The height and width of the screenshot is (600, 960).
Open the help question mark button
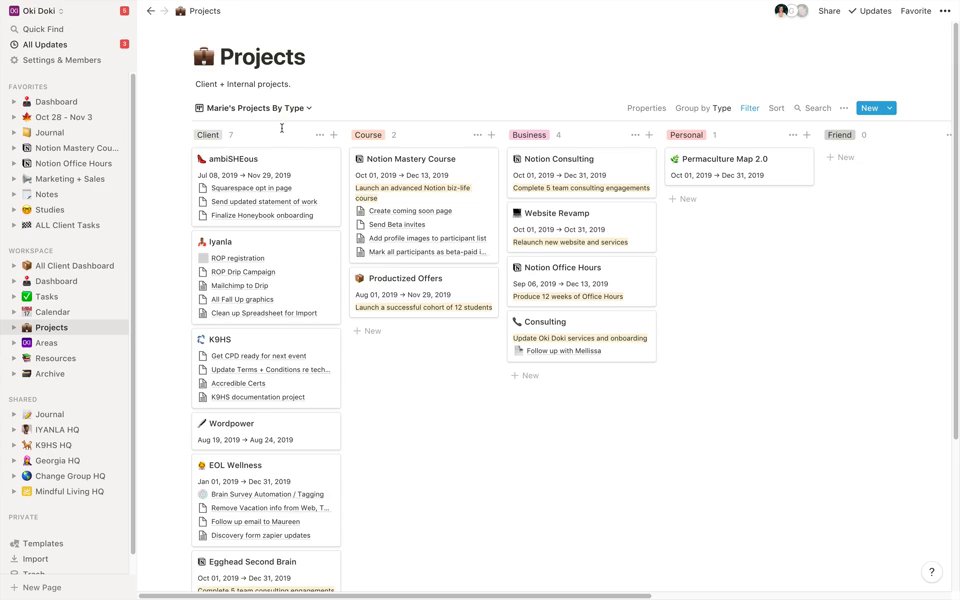point(931,572)
